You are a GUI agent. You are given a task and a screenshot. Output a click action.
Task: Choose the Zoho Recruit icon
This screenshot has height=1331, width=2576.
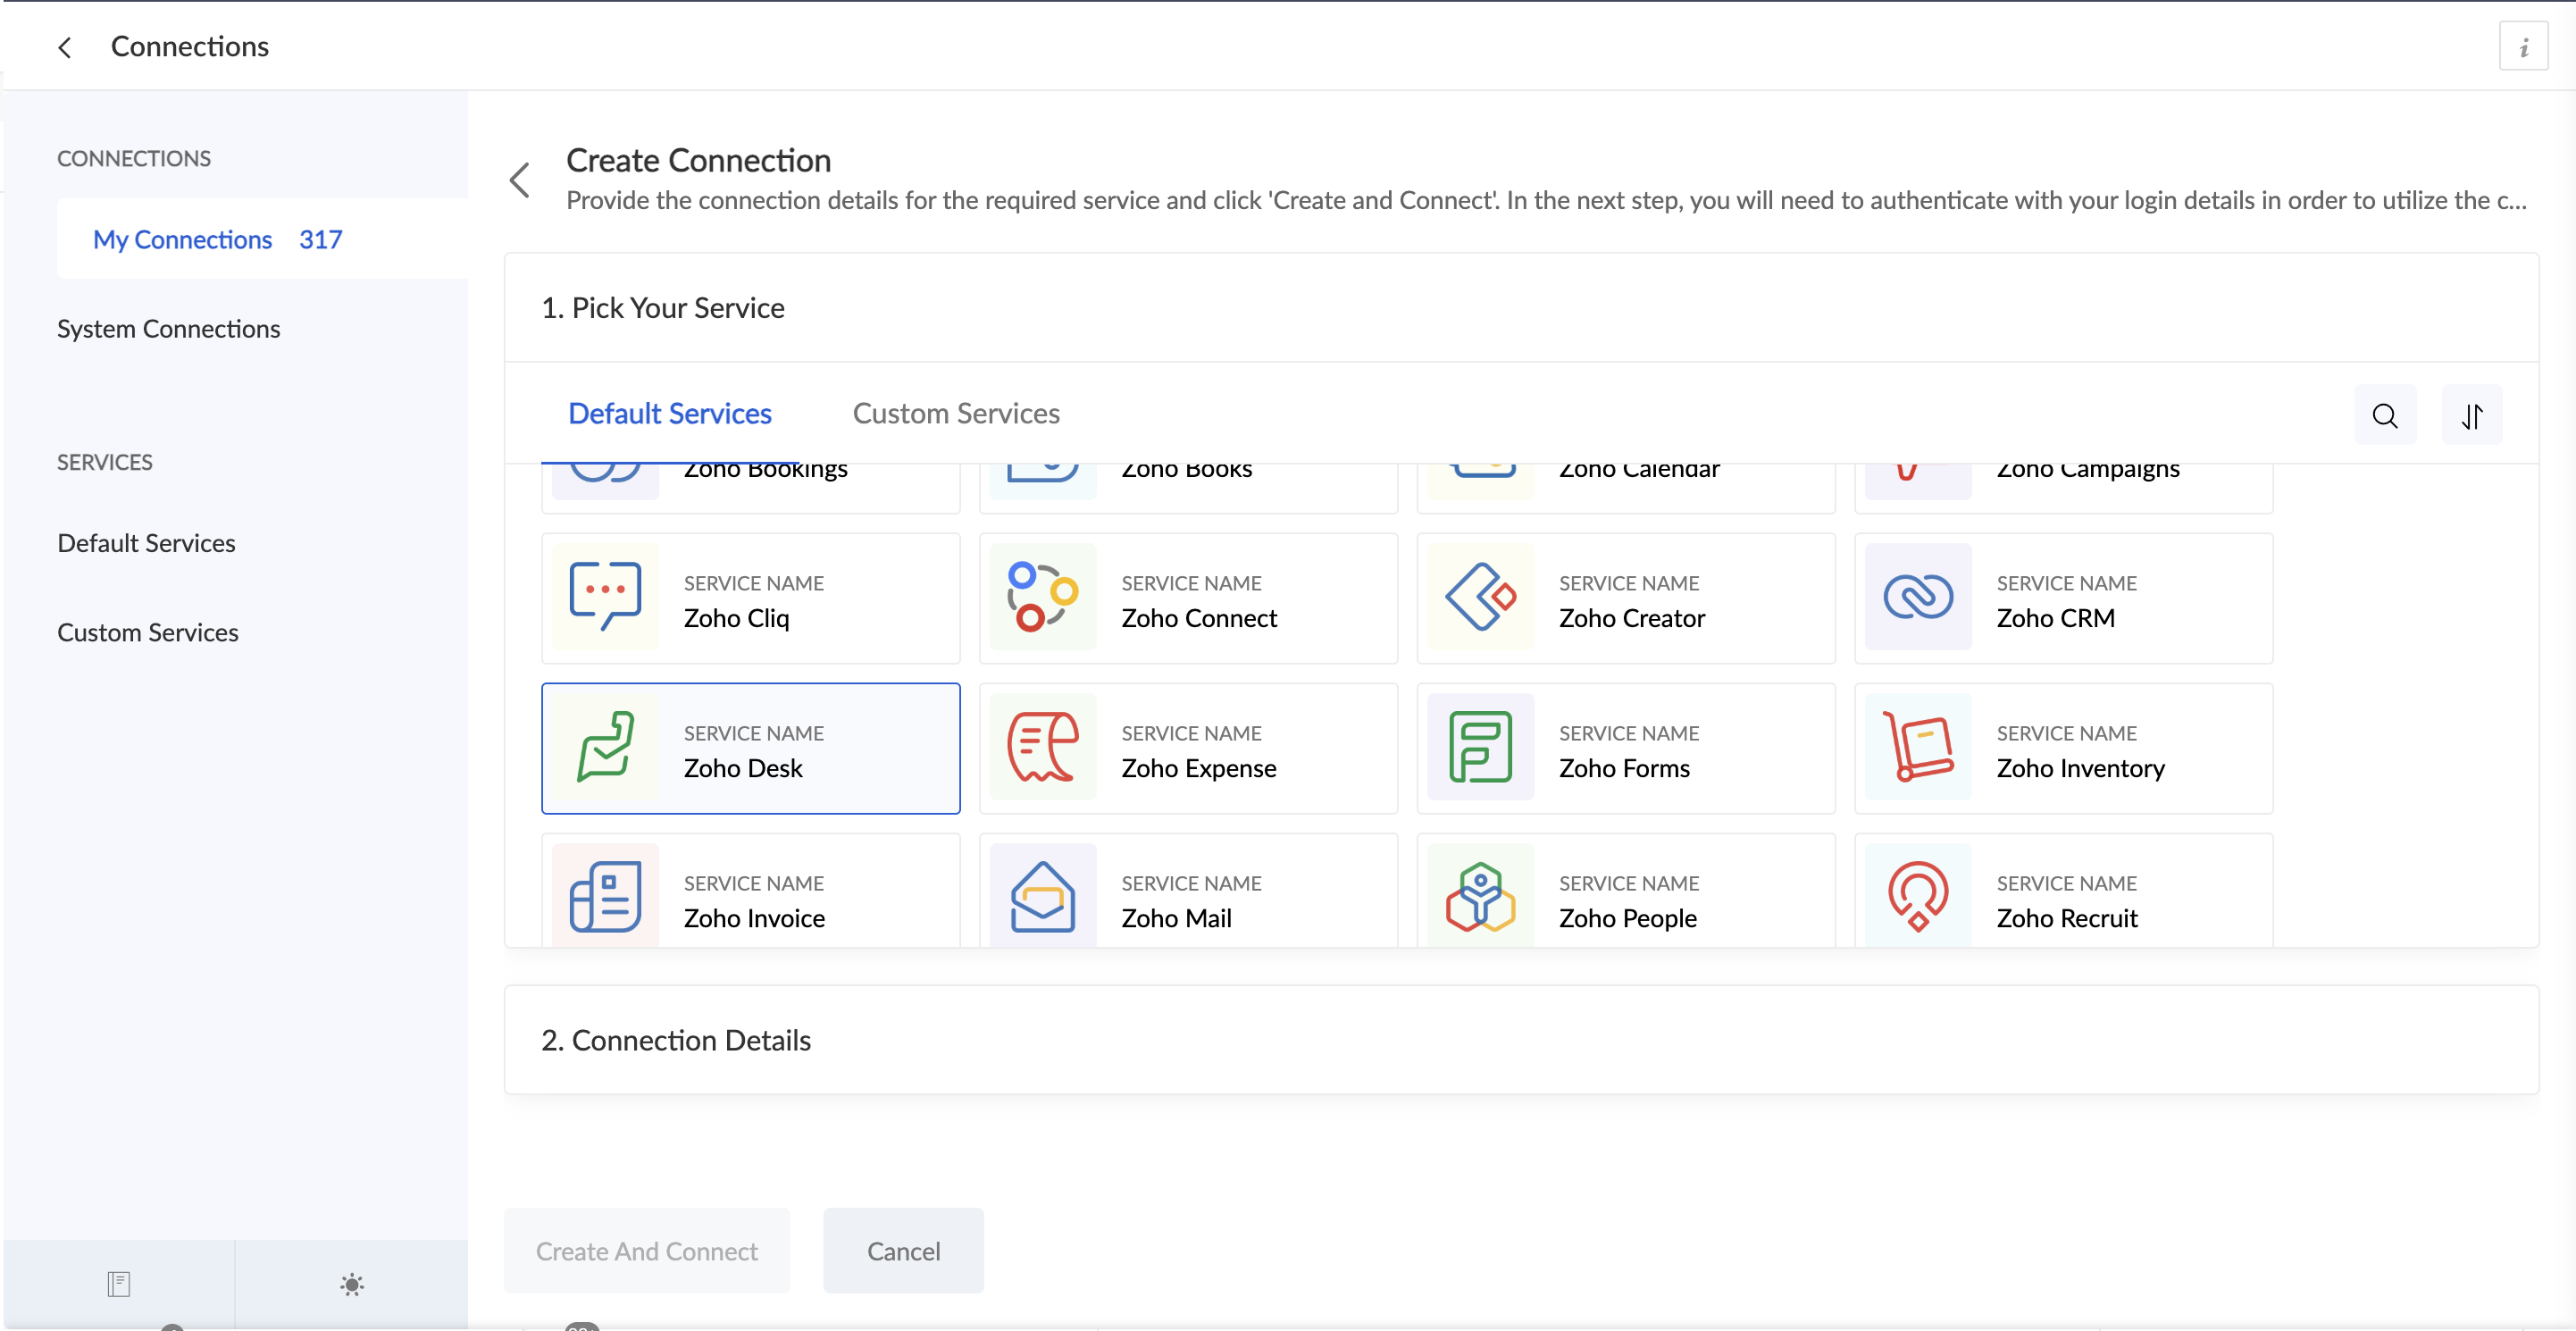pyautogui.click(x=1917, y=896)
